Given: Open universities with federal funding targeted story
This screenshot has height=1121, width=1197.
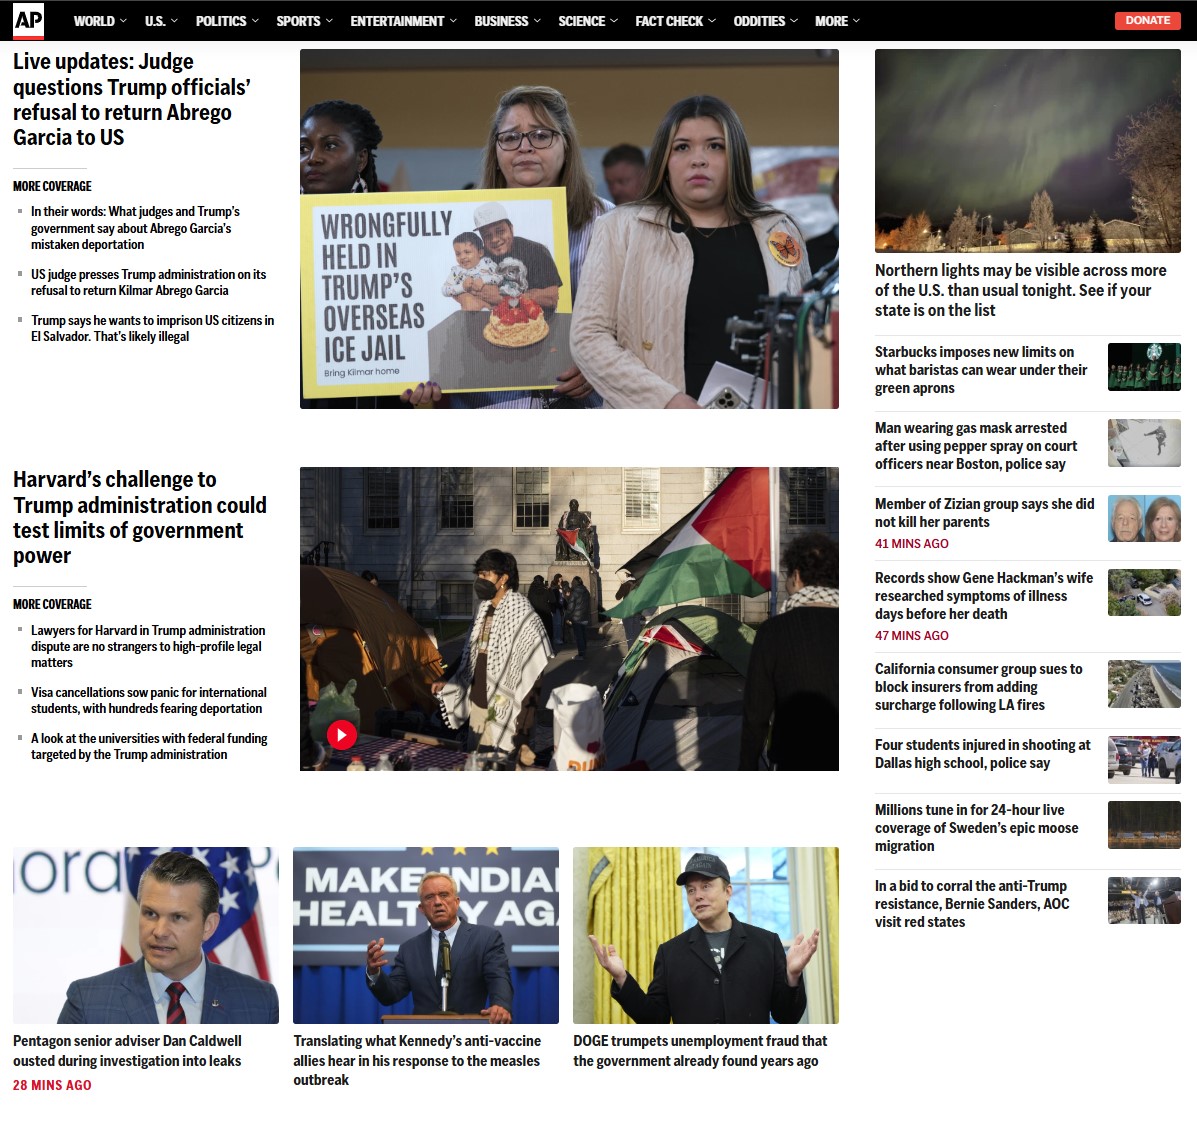Looking at the screenshot, I should pyautogui.click(x=149, y=746).
